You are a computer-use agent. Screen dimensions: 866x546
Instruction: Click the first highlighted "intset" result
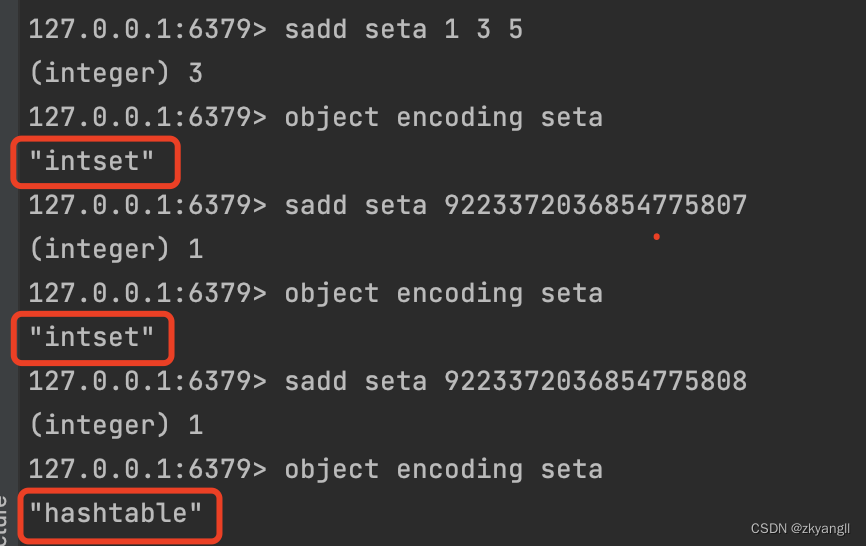pos(93,161)
